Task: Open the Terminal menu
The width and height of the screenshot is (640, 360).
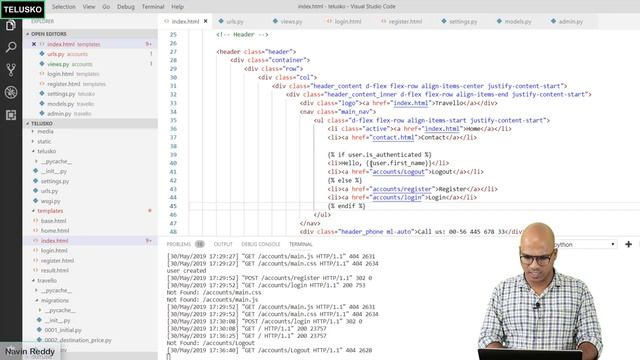Action: [x=153, y=7]
